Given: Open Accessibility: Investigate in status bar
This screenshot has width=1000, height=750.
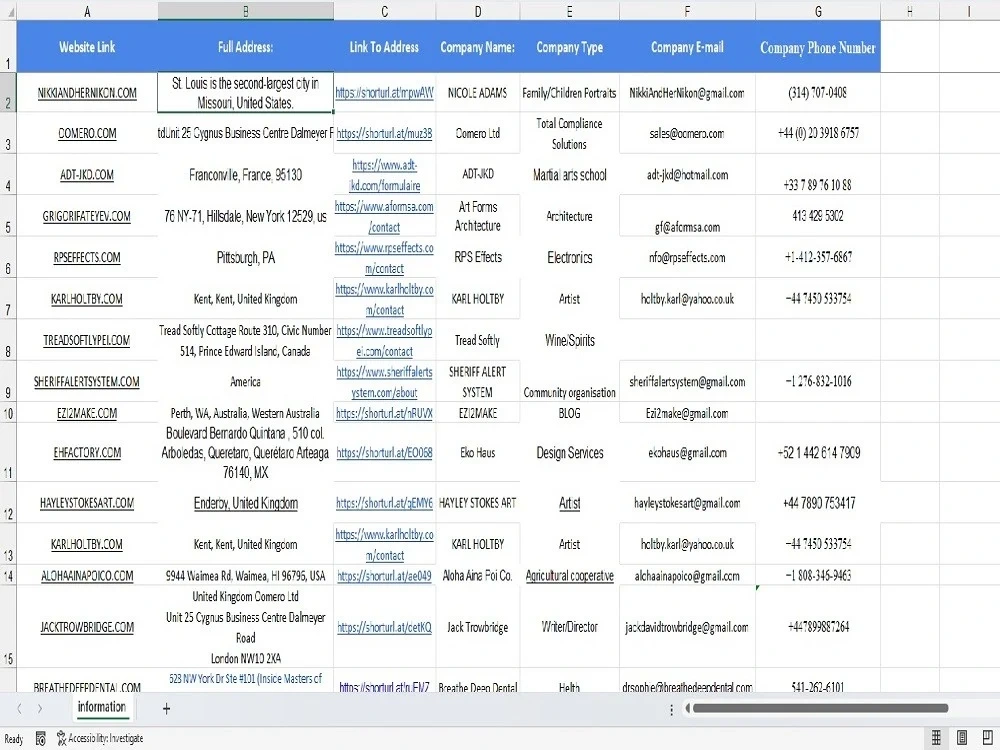Looking at the screenshot, I should point(99,739).
